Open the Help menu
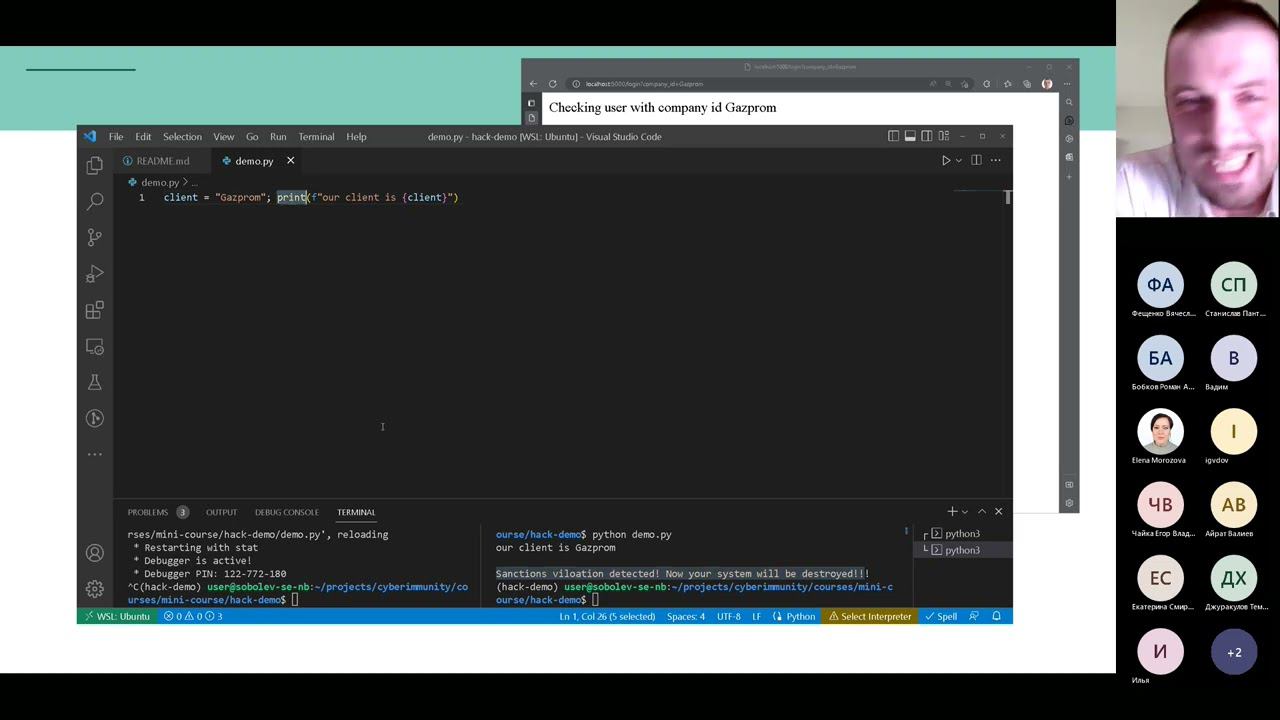The height and width of the screenshot is (720, 1280). coord(356,136)
